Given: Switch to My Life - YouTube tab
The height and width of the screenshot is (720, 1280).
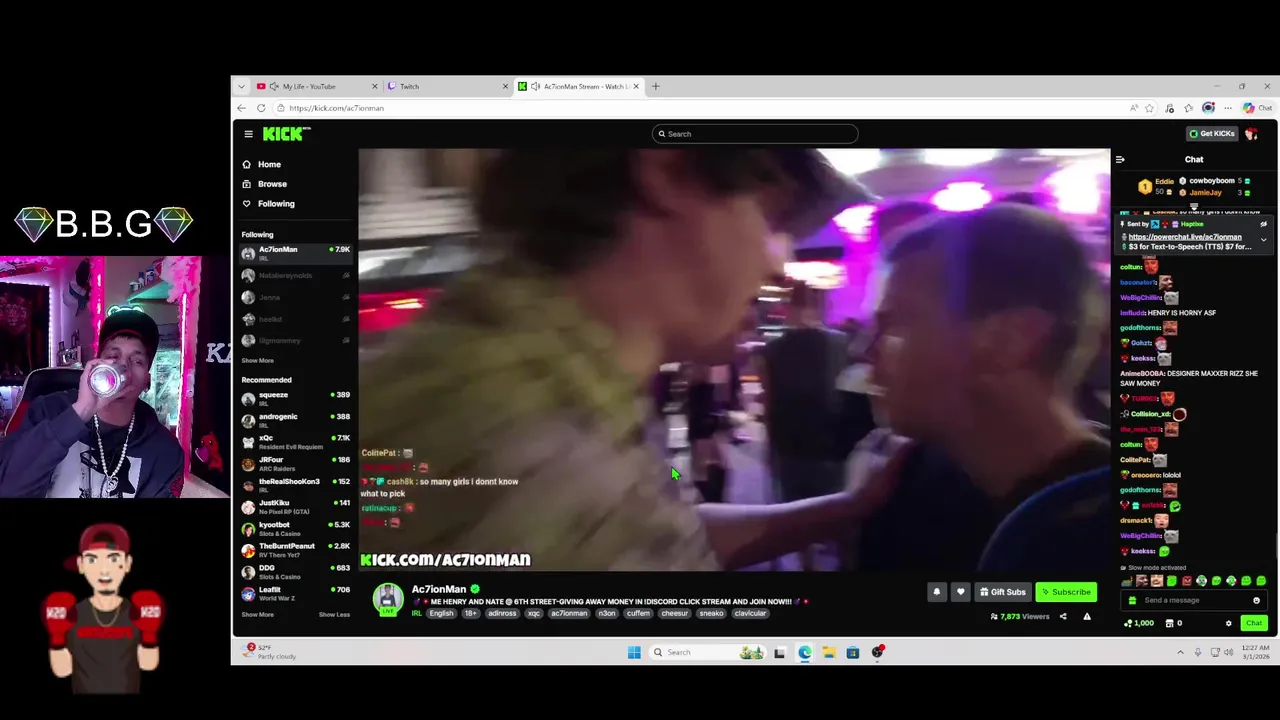Looking at the screenshot, I should [317, 86].
